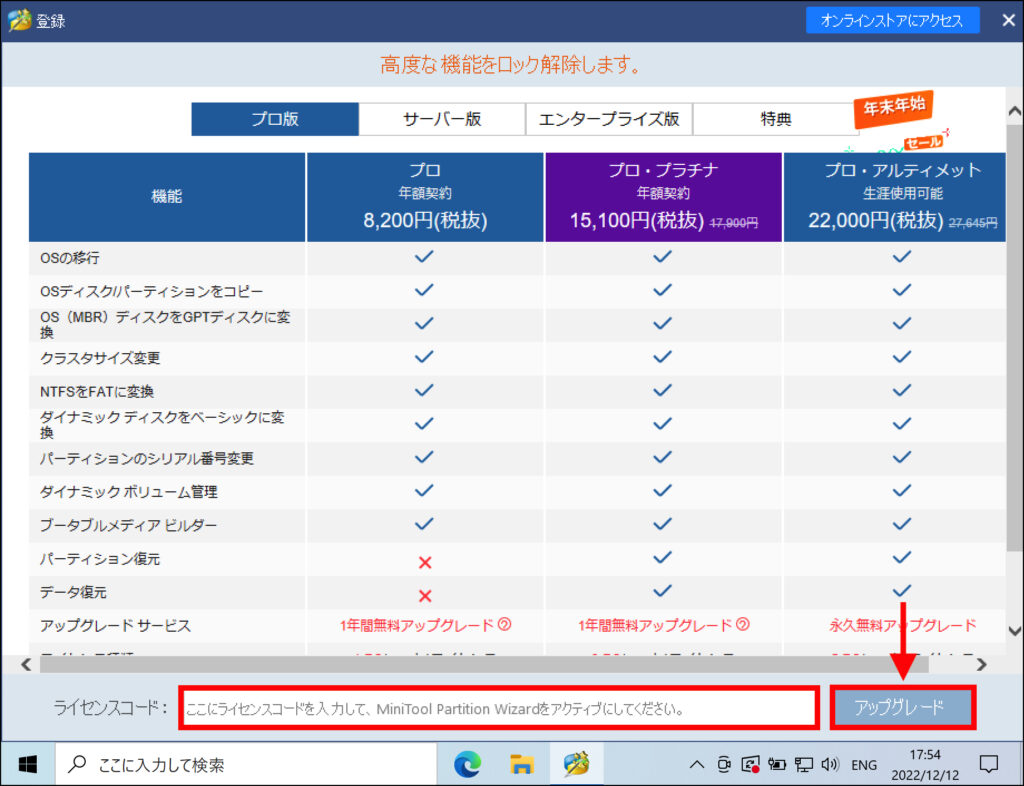Click the red X for パーティション復元 under プロ

coord(424,562)
